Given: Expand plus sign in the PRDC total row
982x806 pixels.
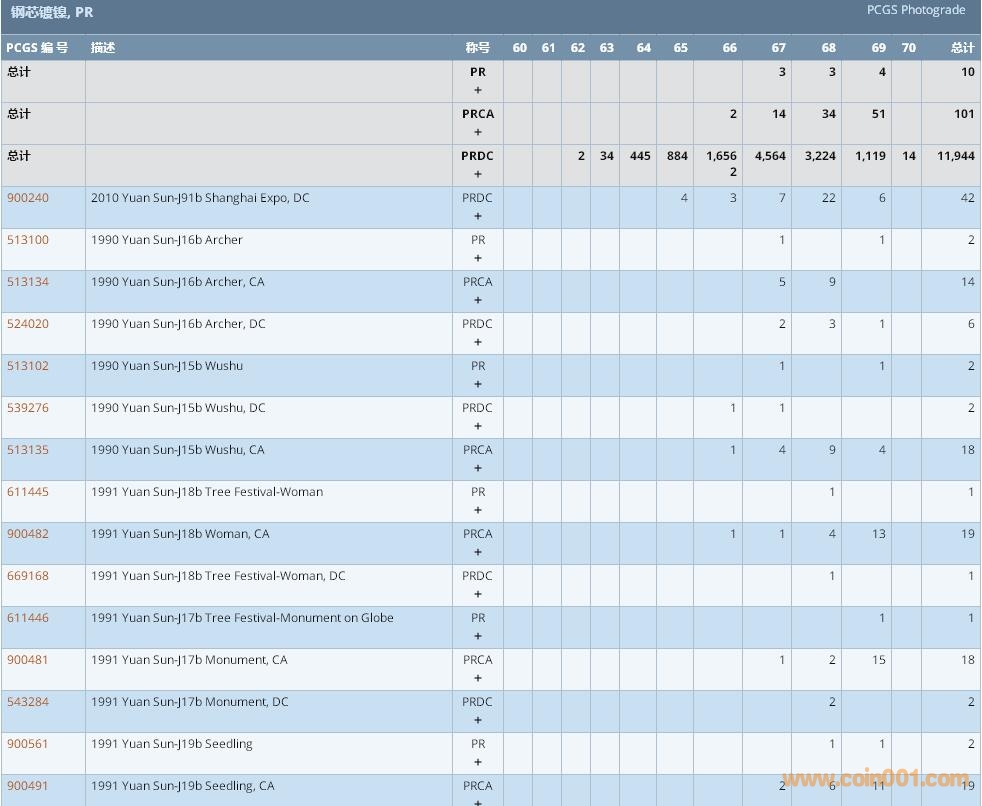Looking at the screenshot, I should [477, 174].
